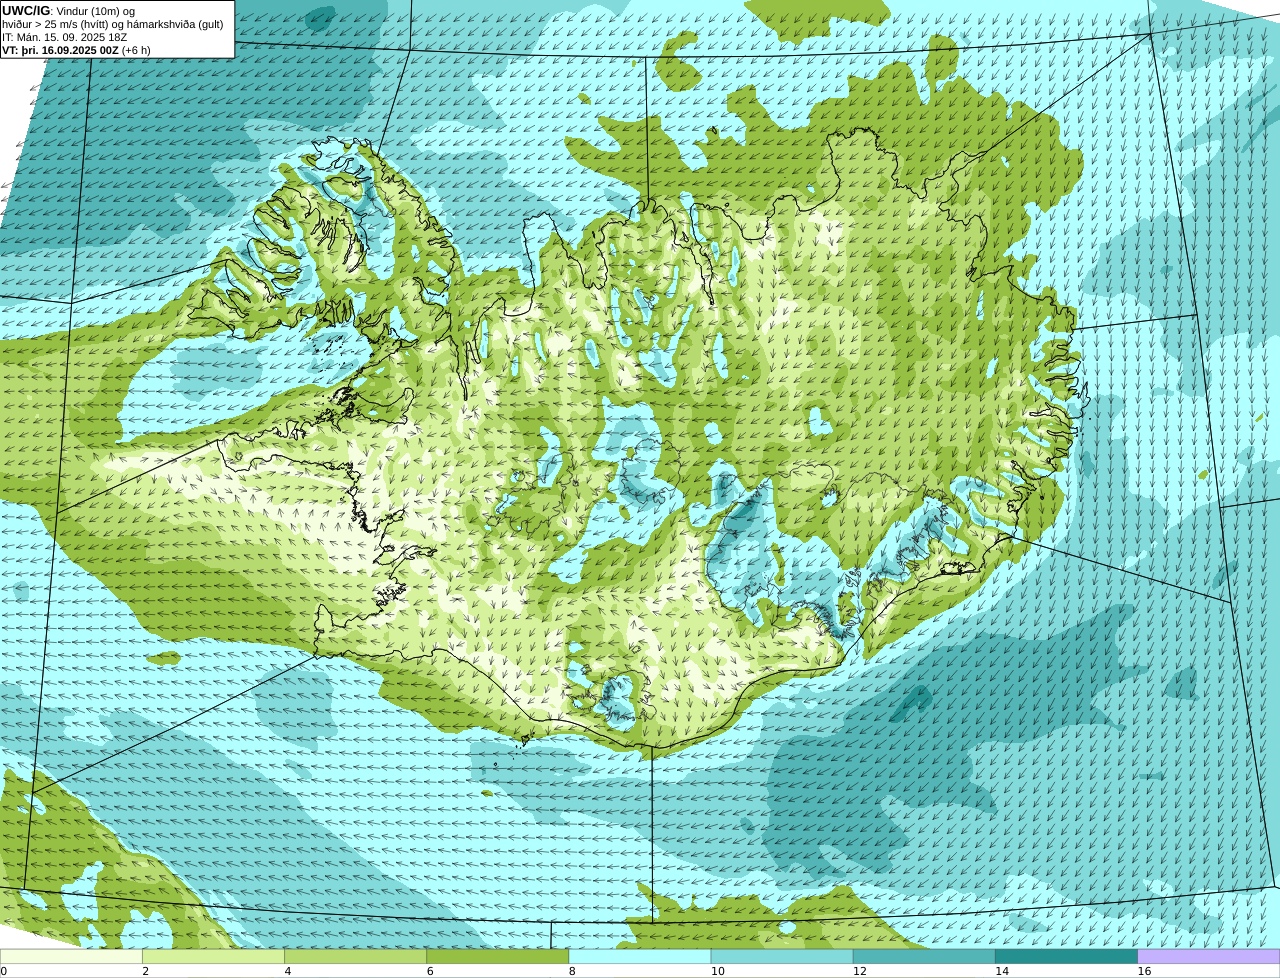Click the colorbar tick label '0'
The height and width of the screenshot is (978, 1280).
click(4, 971)
